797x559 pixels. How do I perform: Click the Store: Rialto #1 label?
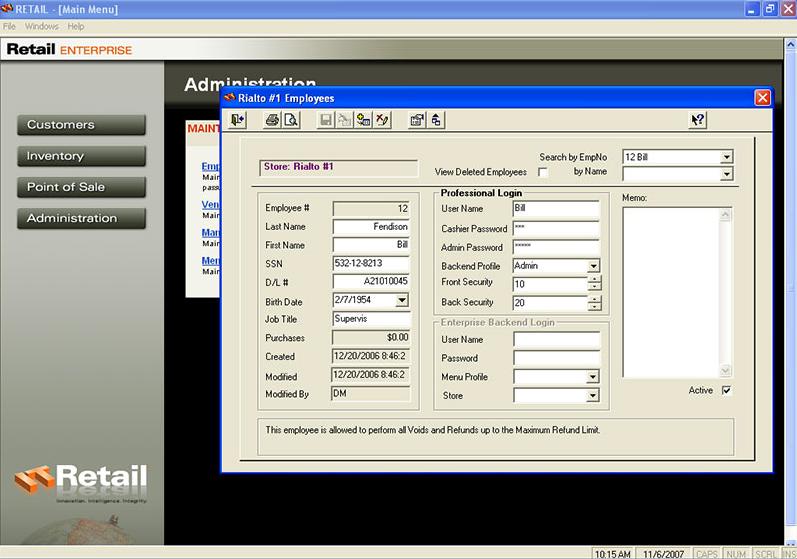click(x=298, y=167)
